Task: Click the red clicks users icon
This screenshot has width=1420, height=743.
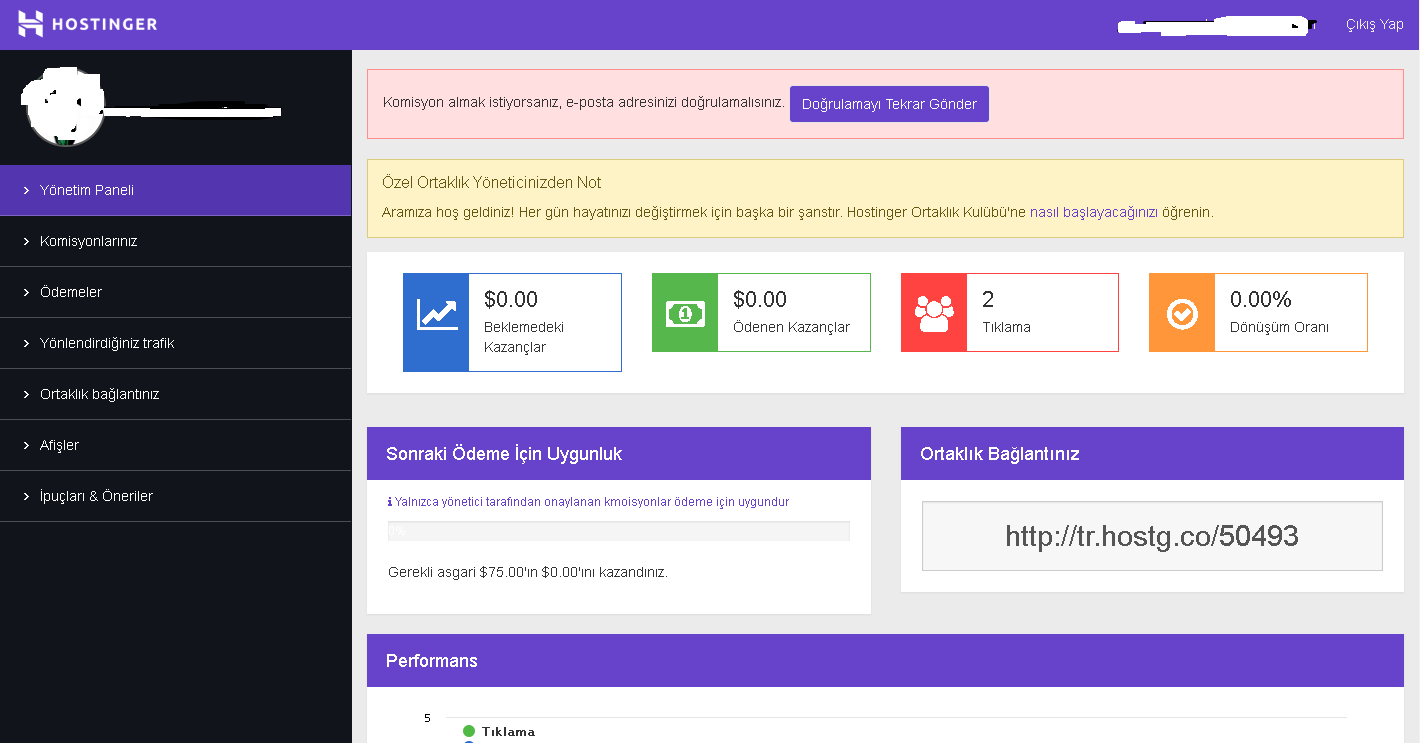Action: click(934, 313)
